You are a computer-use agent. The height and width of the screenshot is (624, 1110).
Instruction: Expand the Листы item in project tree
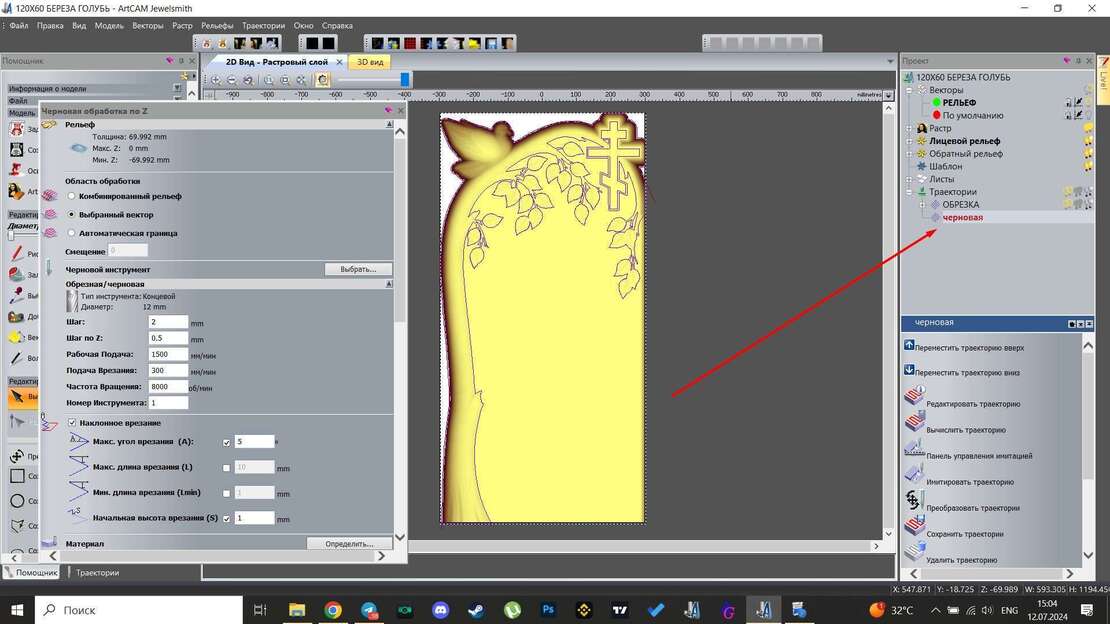click(x=908, y=179)
